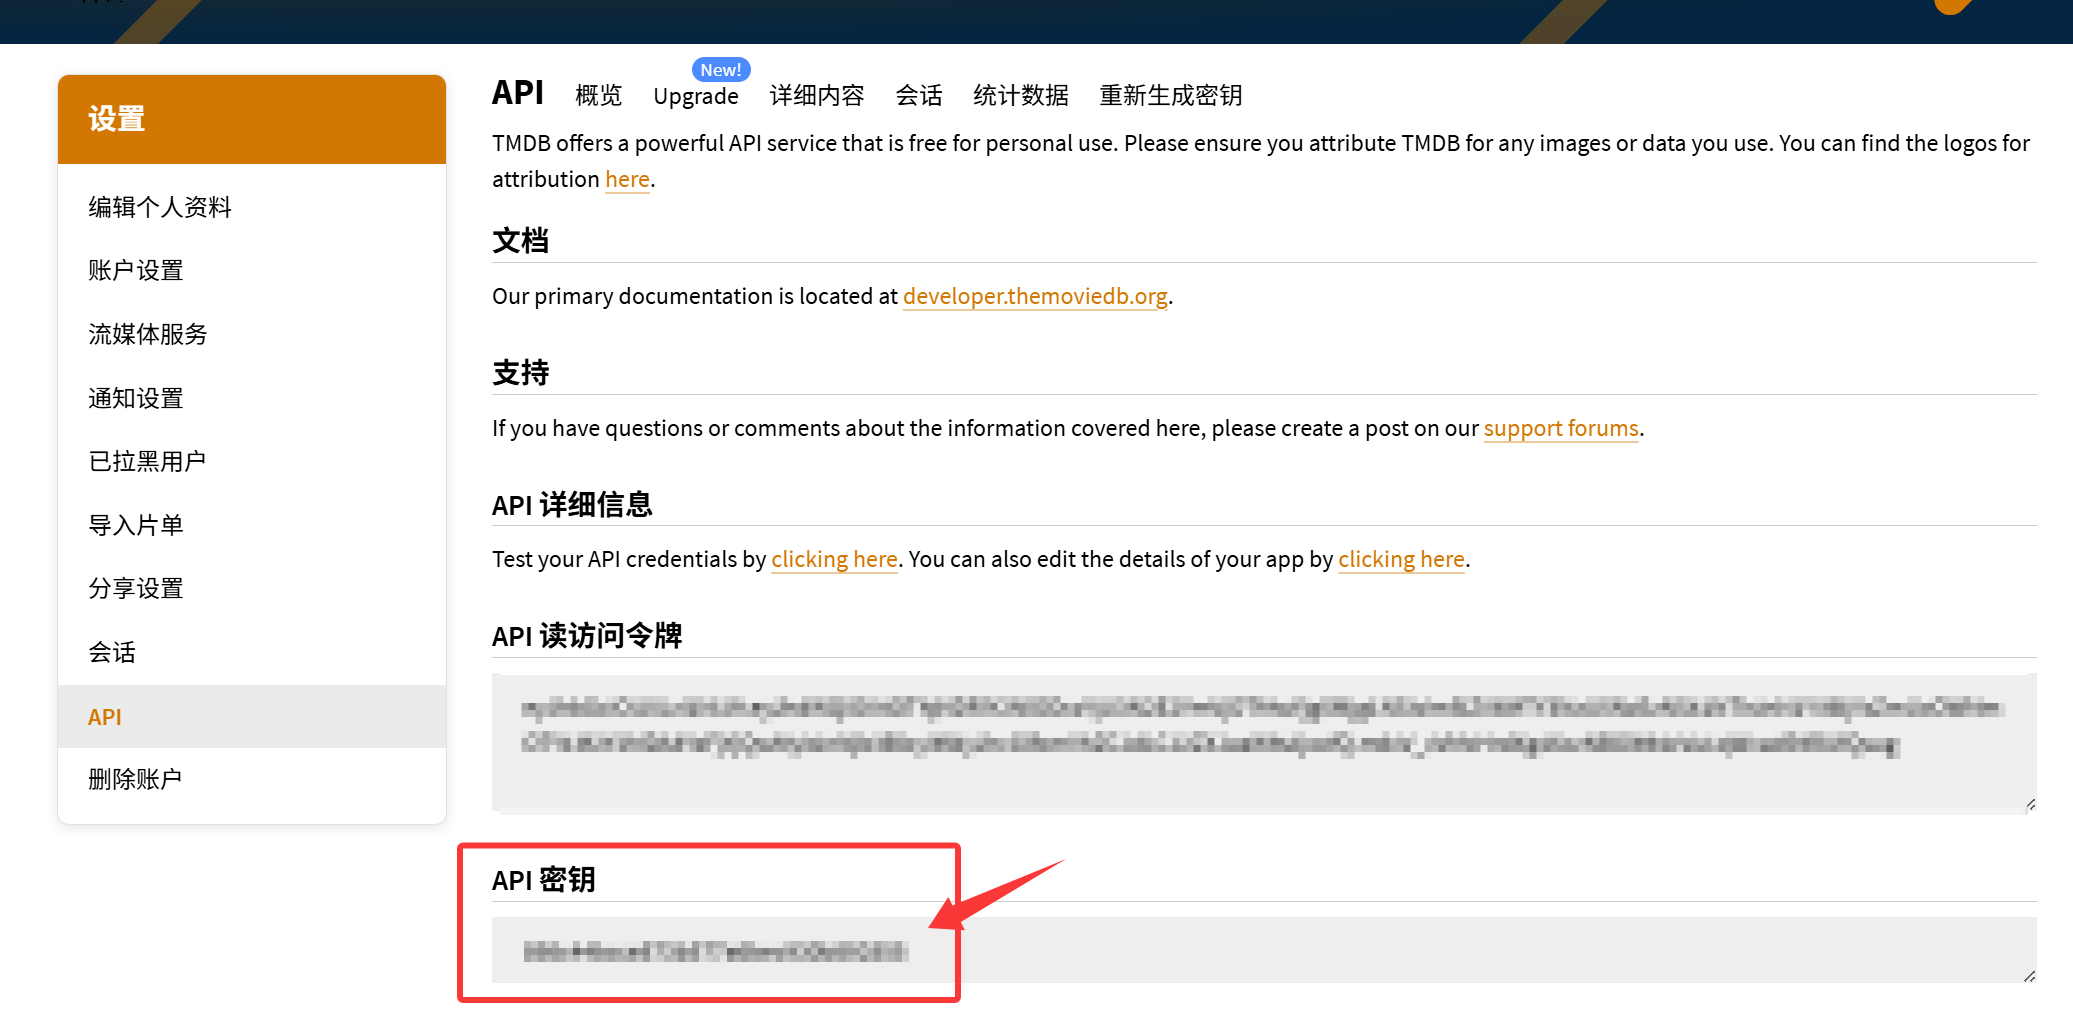Open 删除账户 sidebar option

pos(135,779)
